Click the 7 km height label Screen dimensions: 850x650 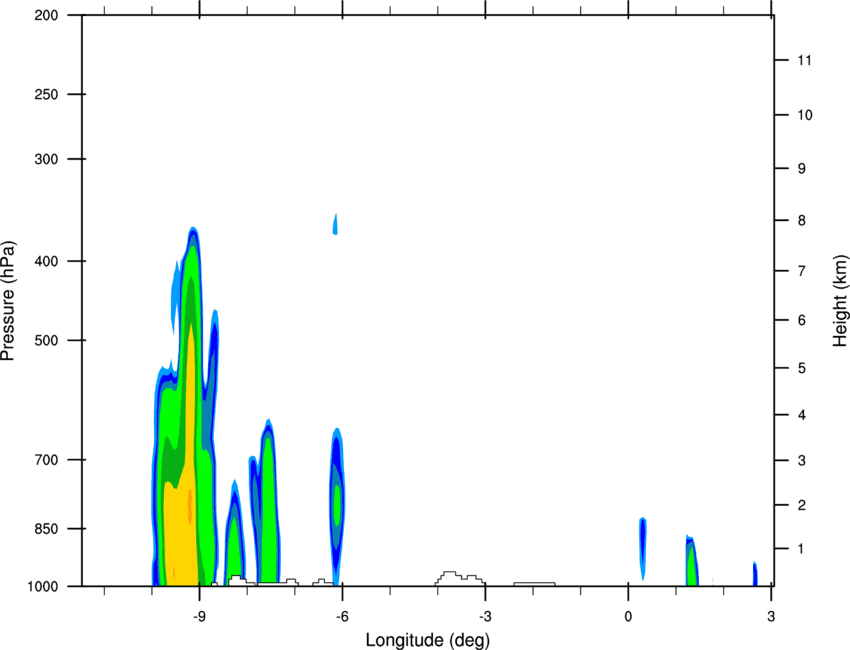802,271
